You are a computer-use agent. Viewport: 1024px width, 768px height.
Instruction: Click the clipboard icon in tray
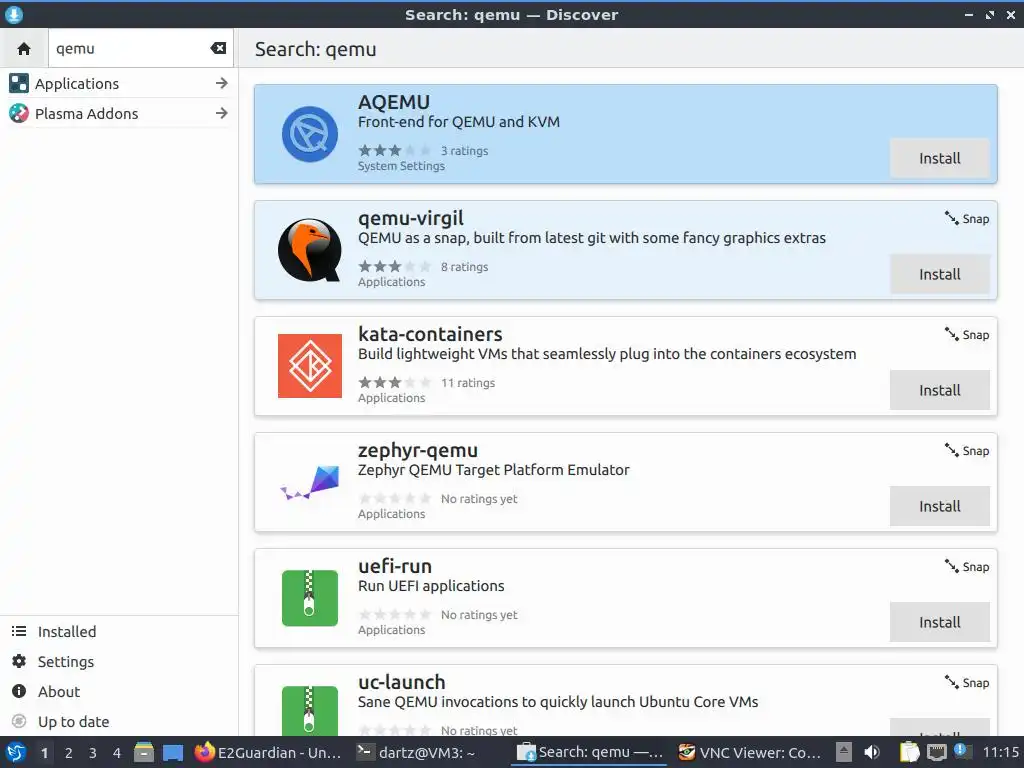tap(908, 753)
